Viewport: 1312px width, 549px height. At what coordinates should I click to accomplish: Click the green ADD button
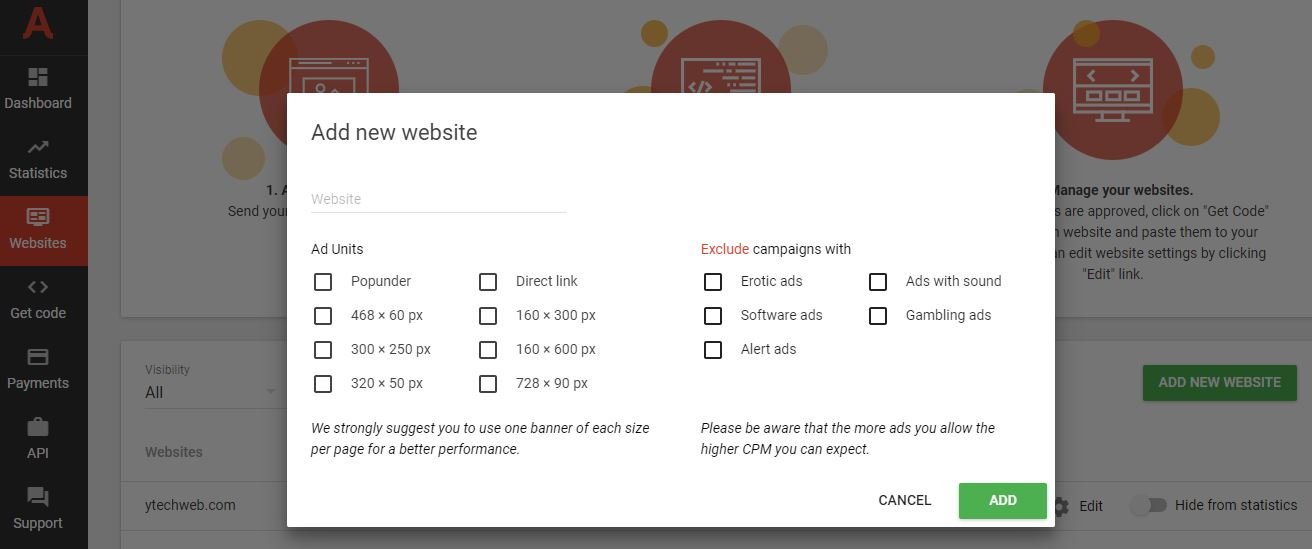point(1002,501)
